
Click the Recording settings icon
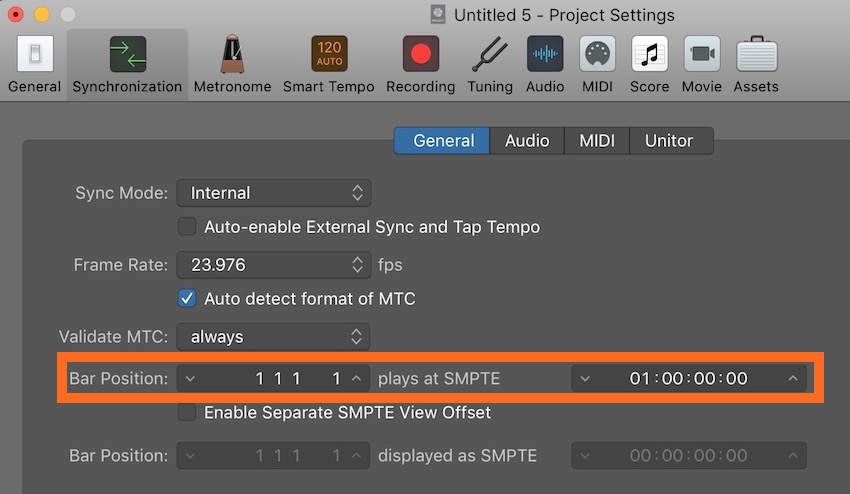click(x=420, y=55)
